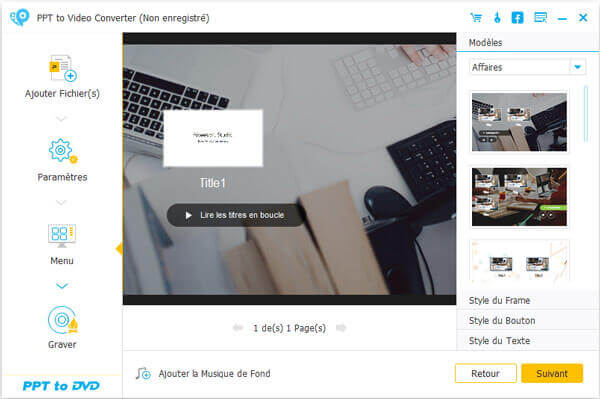Viewport: 600px width, 399px height.
Task: Click the Suivant button
Action: coord(552,373)
